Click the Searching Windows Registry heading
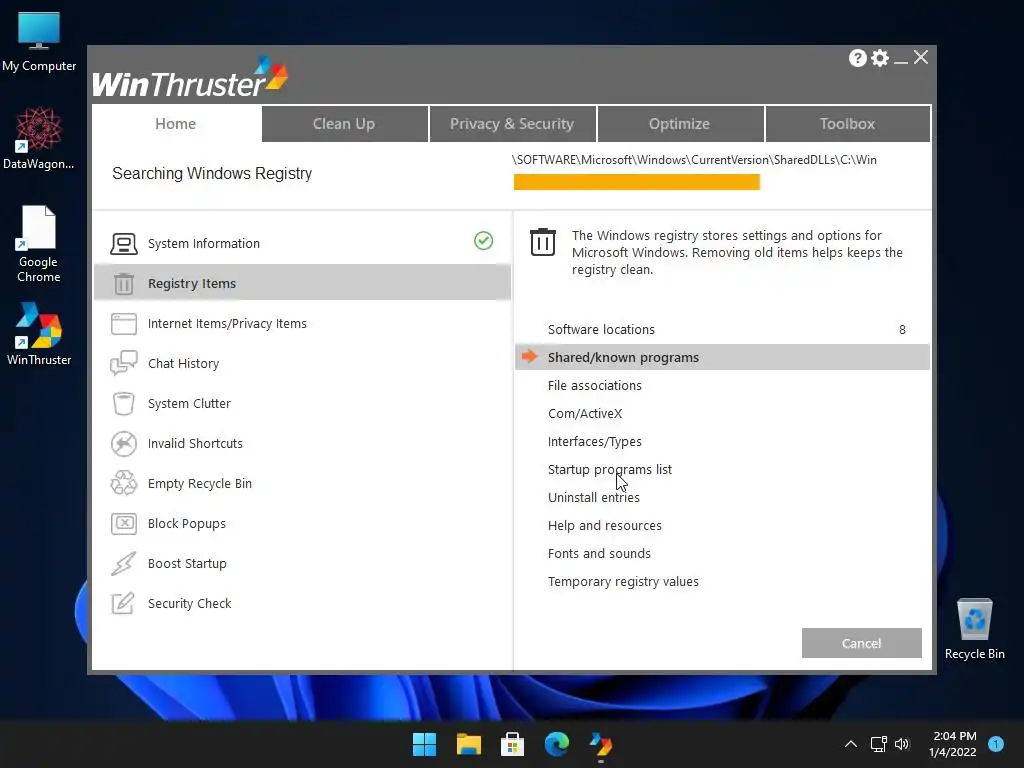Viewport: 1024px width, 768px height. [x=212, y=174]
